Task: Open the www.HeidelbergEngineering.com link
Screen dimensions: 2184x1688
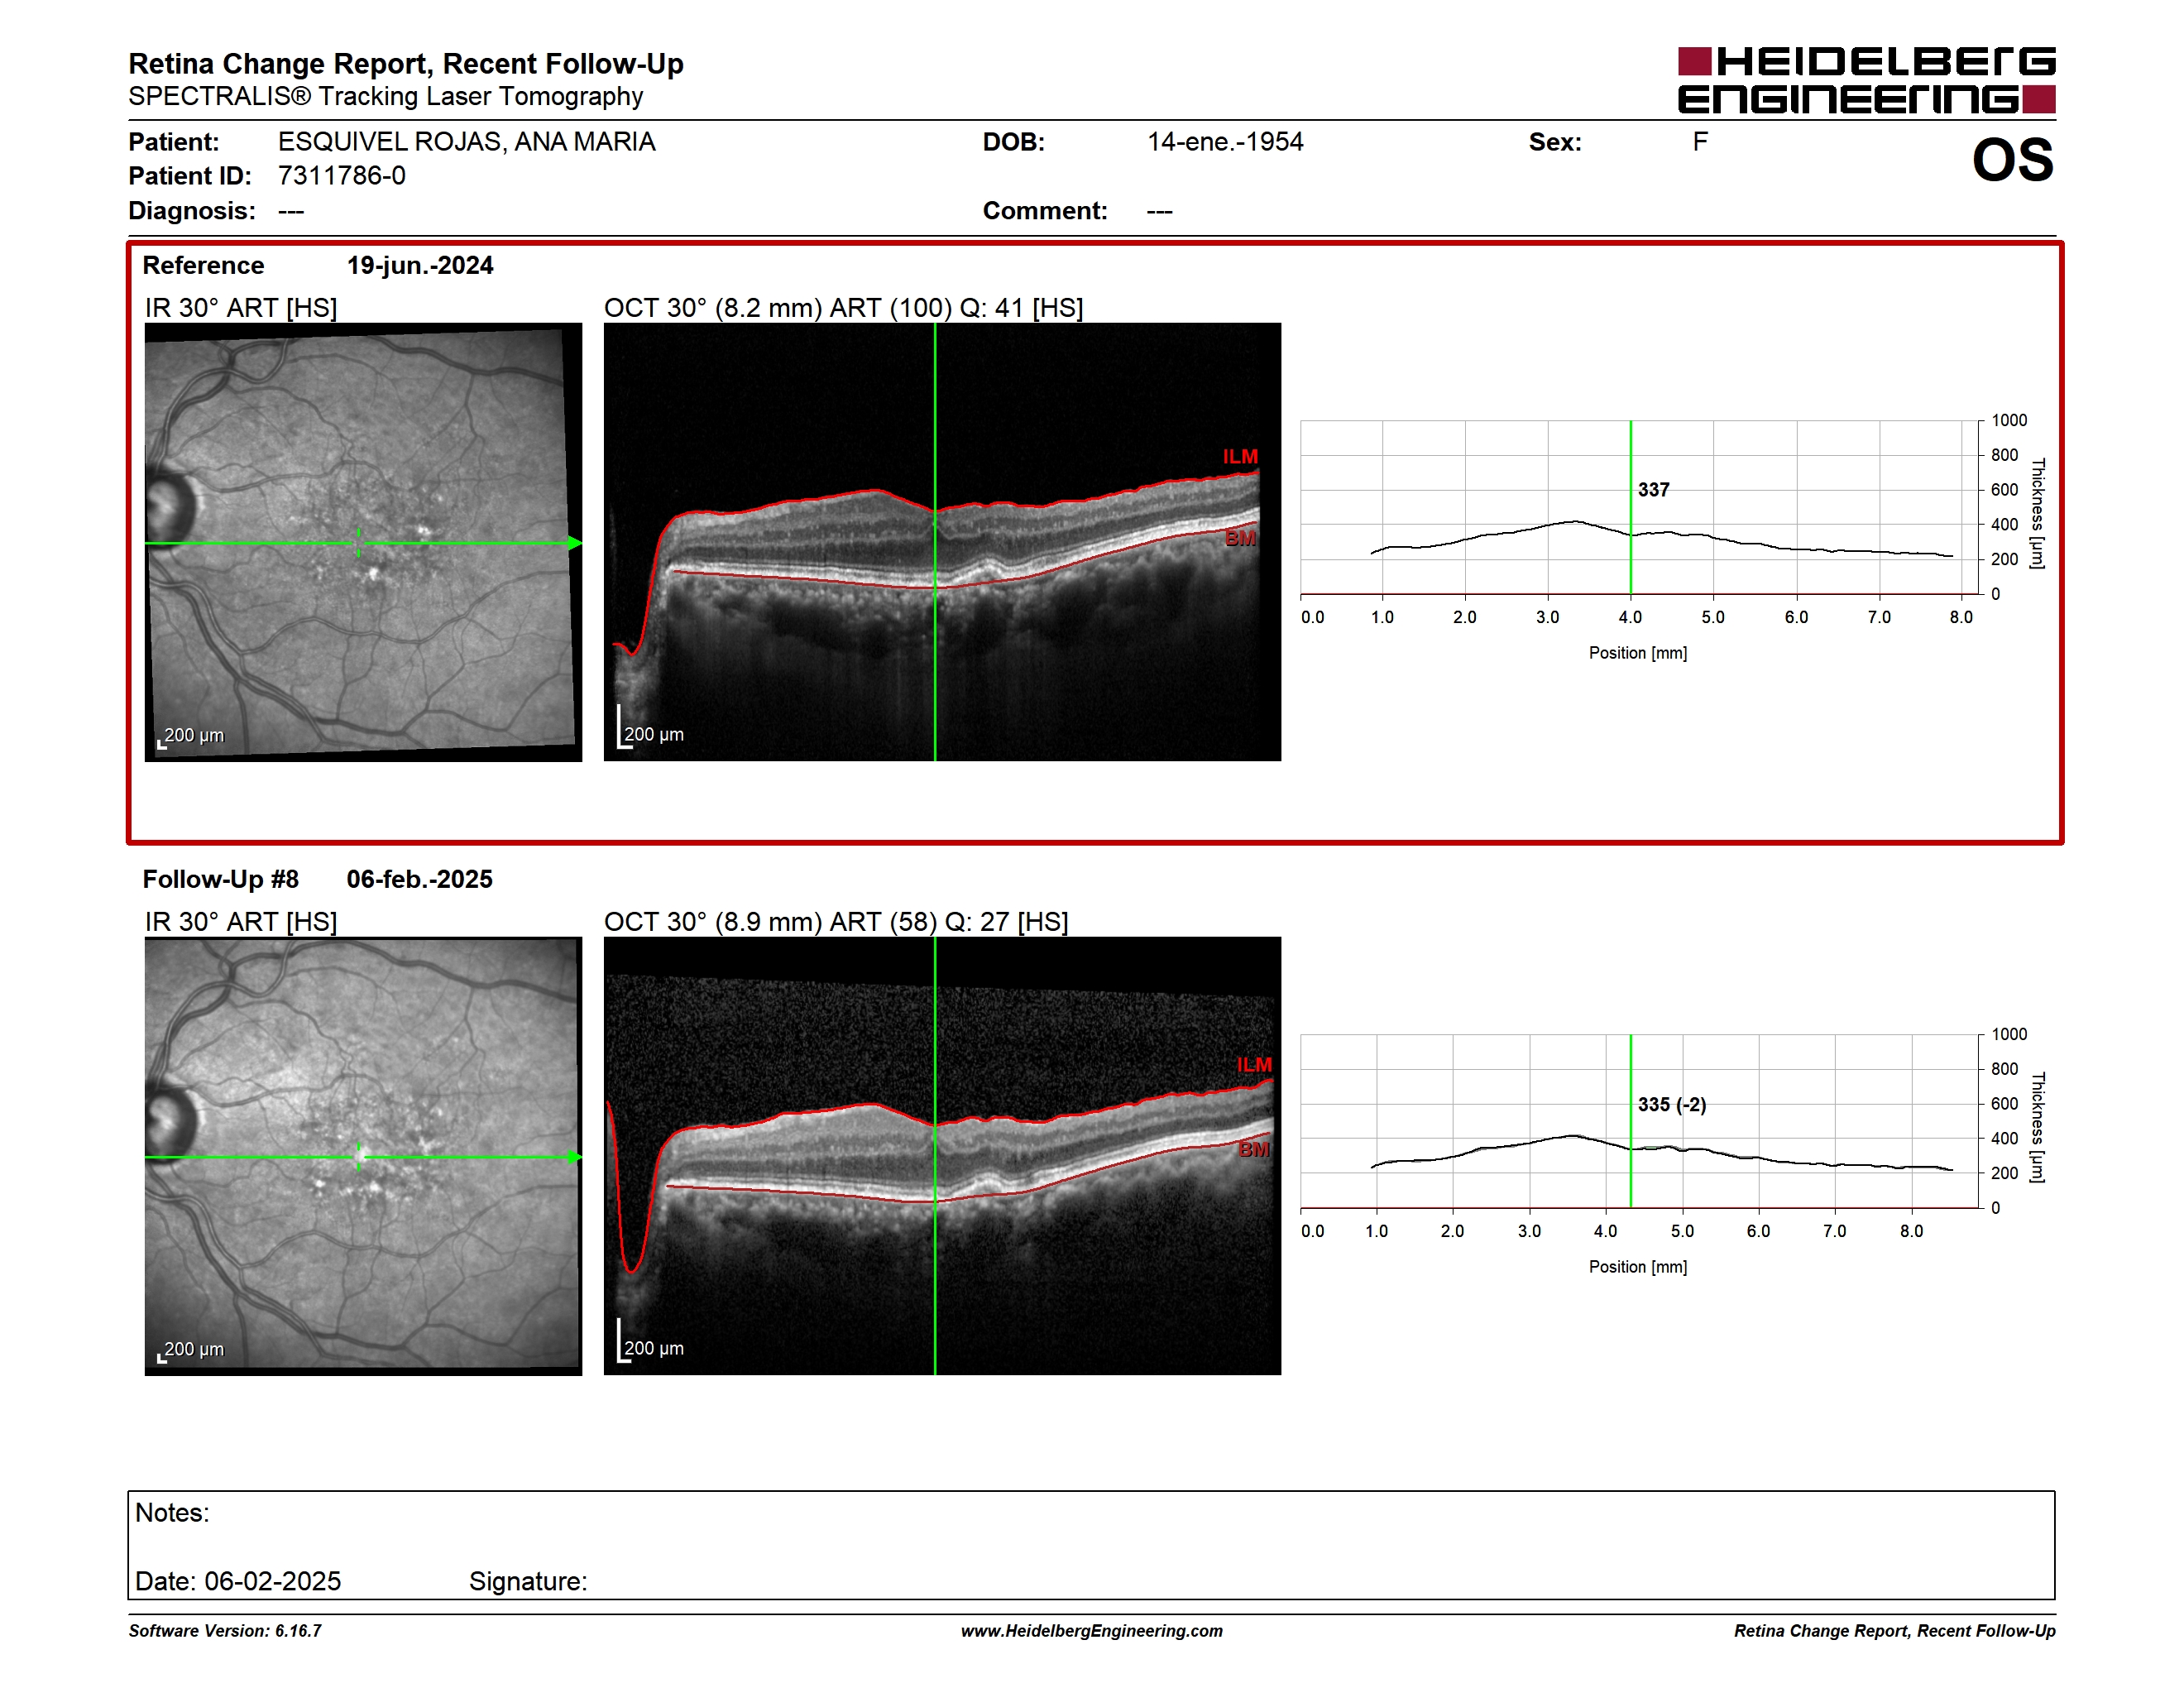Action: 1092,1631
